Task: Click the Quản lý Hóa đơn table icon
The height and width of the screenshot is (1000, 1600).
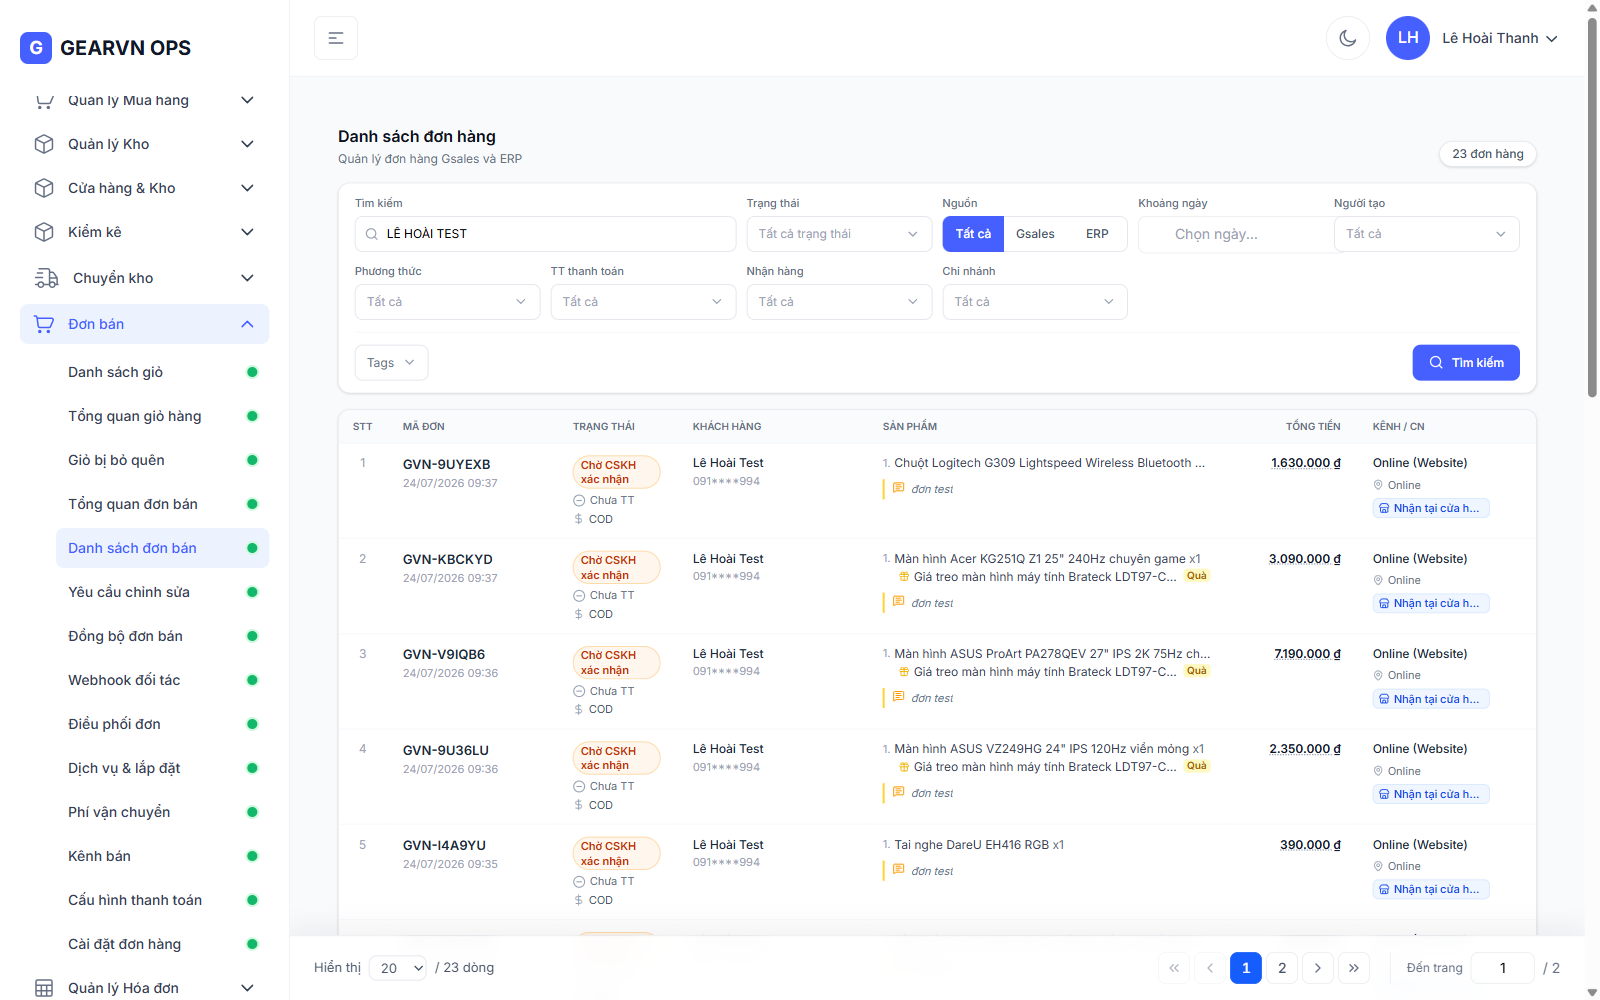Action: 44,988
